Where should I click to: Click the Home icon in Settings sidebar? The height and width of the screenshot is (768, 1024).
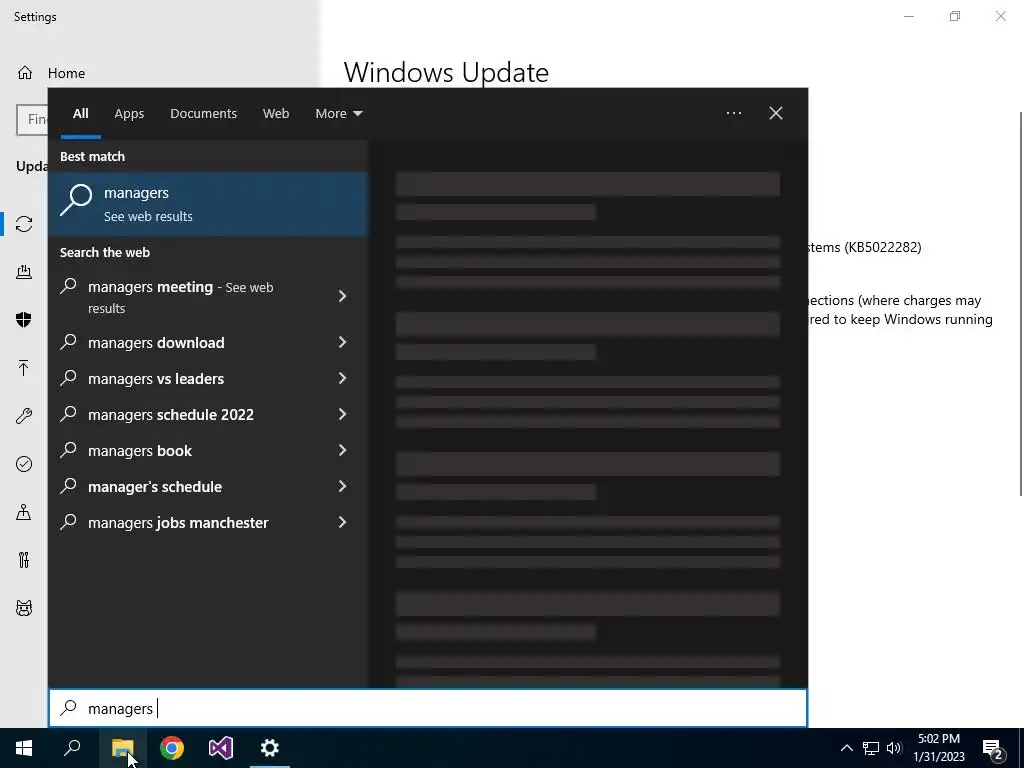tap(25, 72)
